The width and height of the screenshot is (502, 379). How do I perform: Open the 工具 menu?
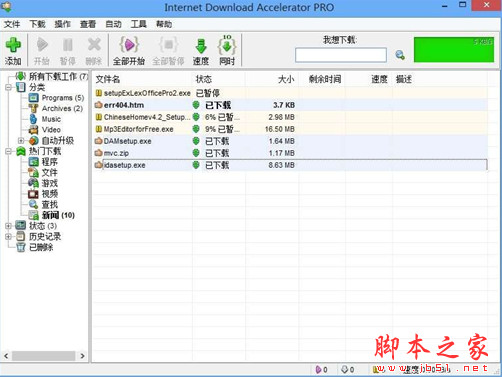point(139,24)
